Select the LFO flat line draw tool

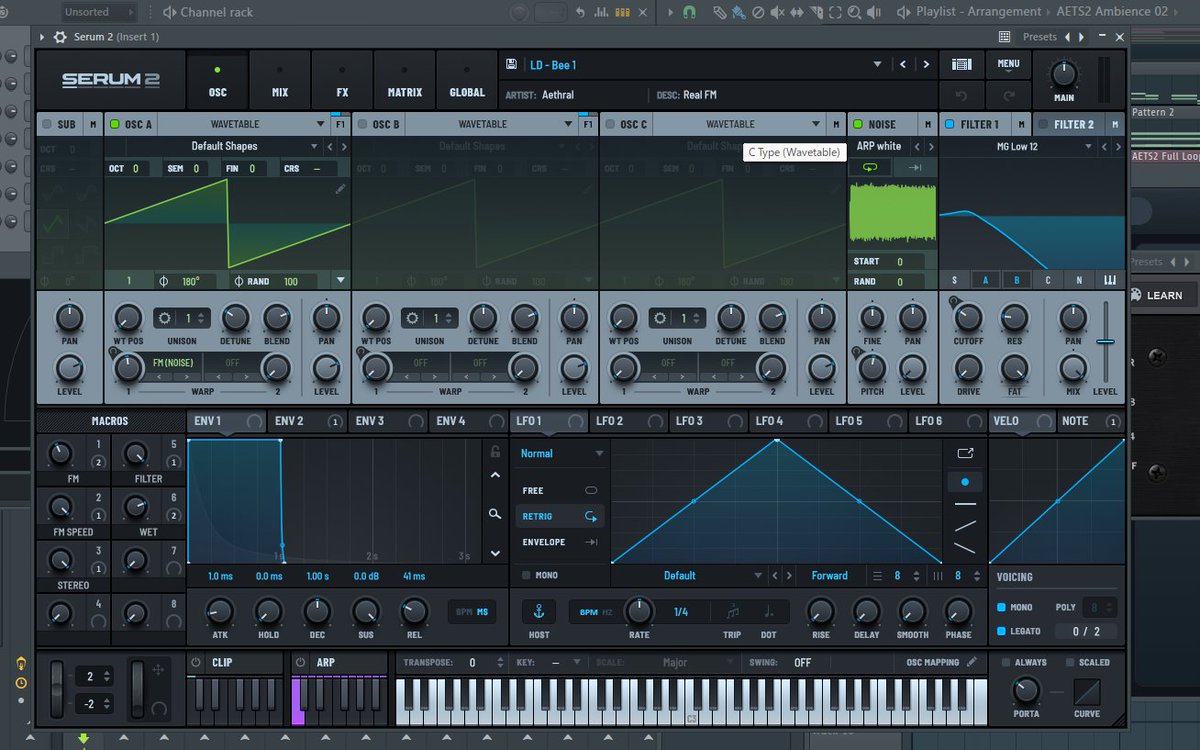click(x=965, y=504)
